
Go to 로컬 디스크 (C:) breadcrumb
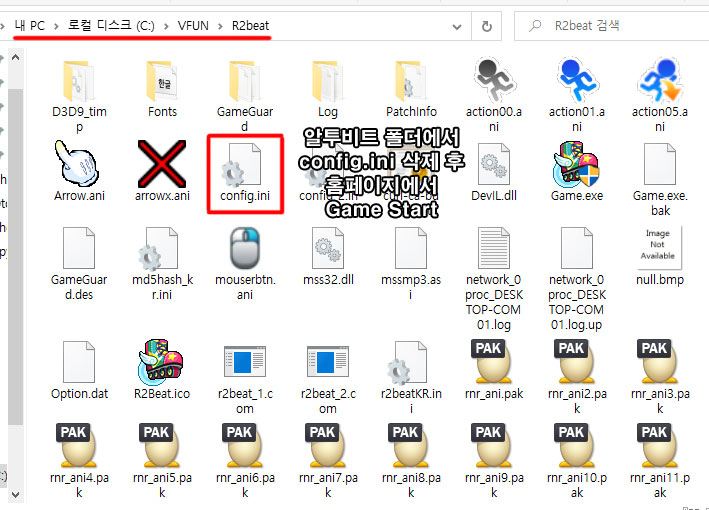[x=111, y=26]
